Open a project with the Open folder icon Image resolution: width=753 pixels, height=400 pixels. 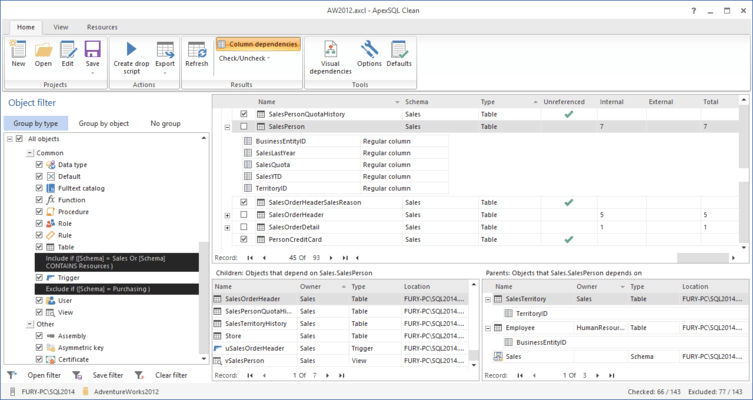click(43, 49)
